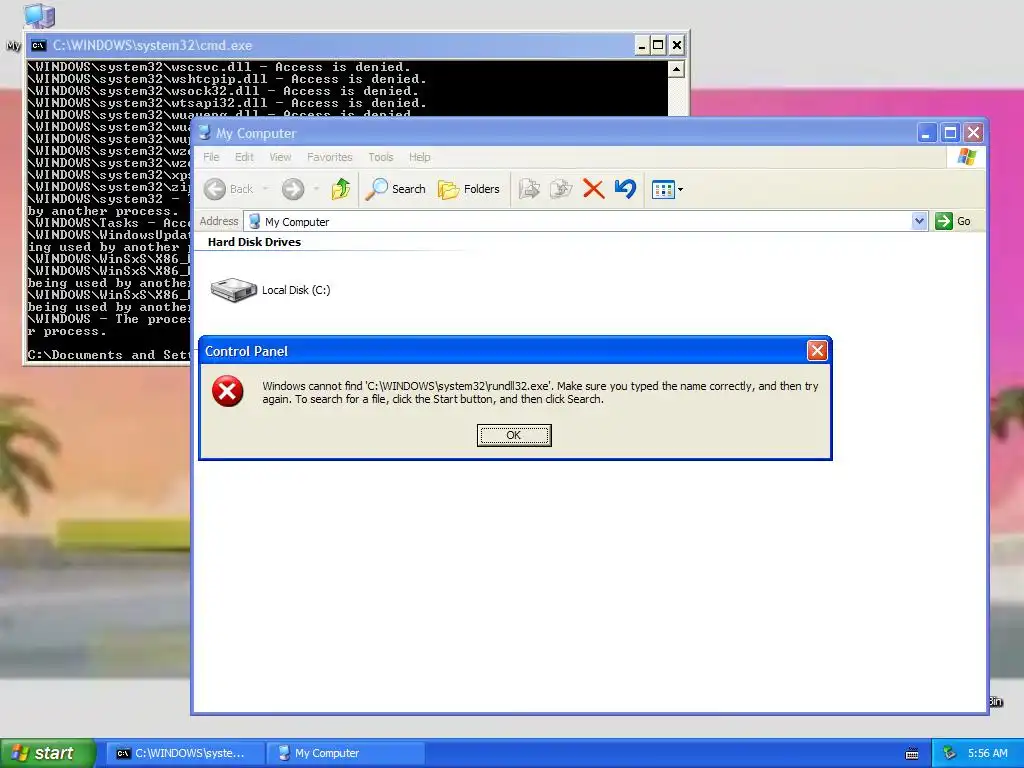Viewport: 1024px width, 768px height.
Task: Open the File menu in My Computer
Action: [x=211, y=157]
